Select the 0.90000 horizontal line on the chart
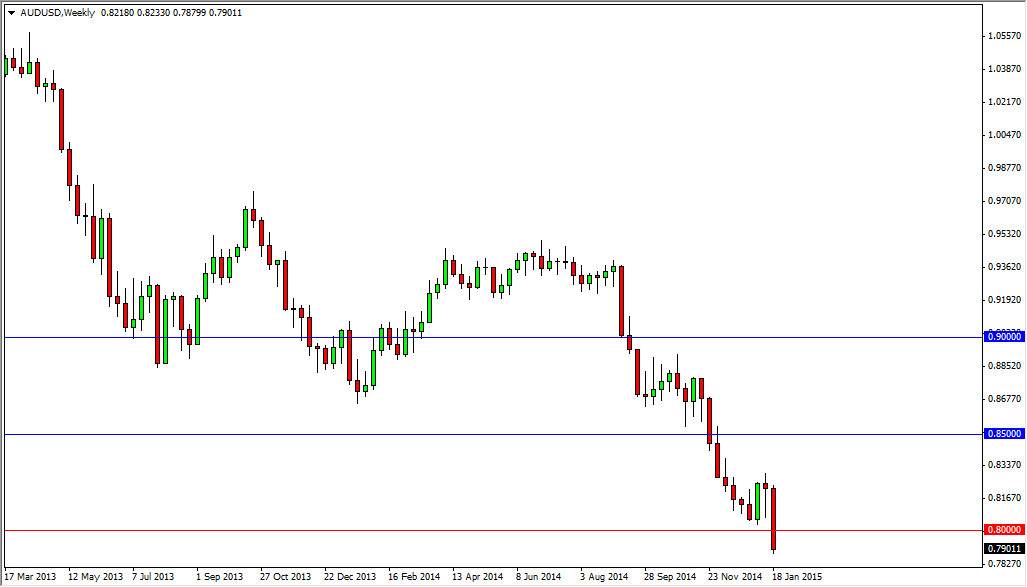This screenshot has width=1027, height=587. [x=500, y=337]
